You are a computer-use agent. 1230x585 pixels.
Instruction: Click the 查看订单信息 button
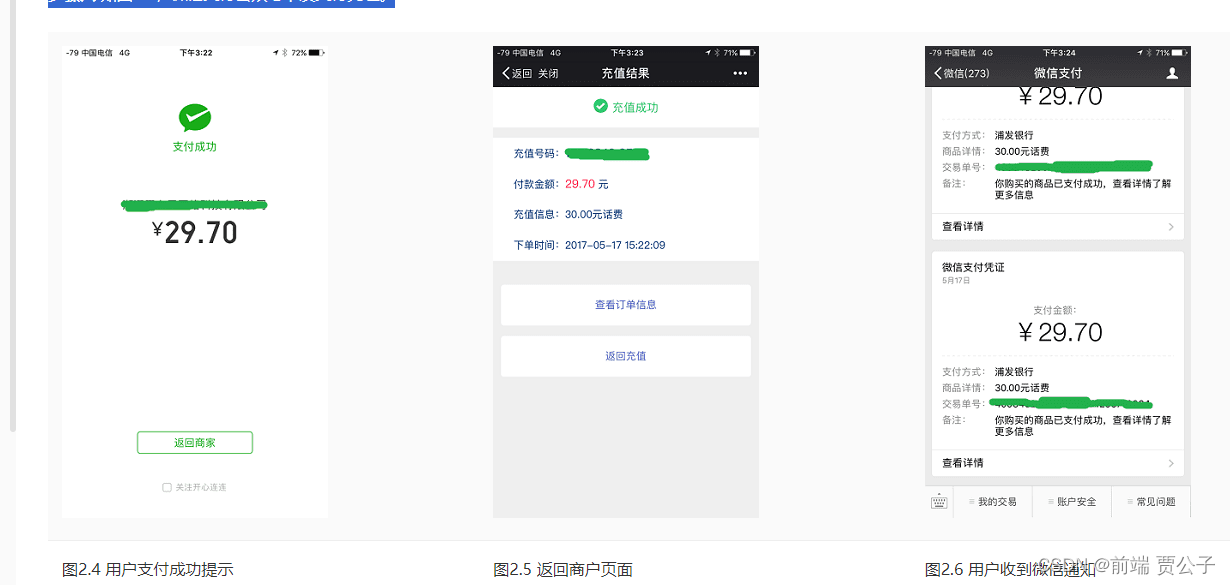(625, 305)
